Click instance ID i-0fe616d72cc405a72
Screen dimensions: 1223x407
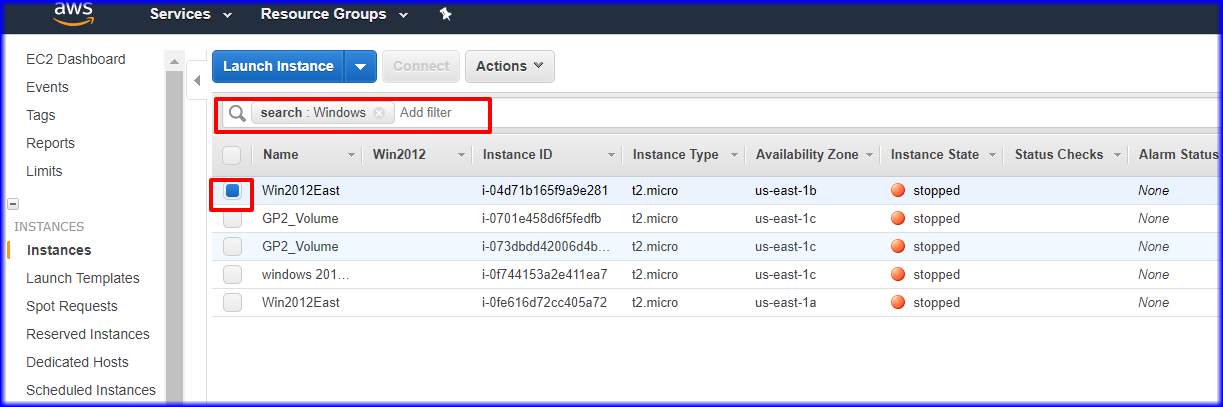(545, 303)
